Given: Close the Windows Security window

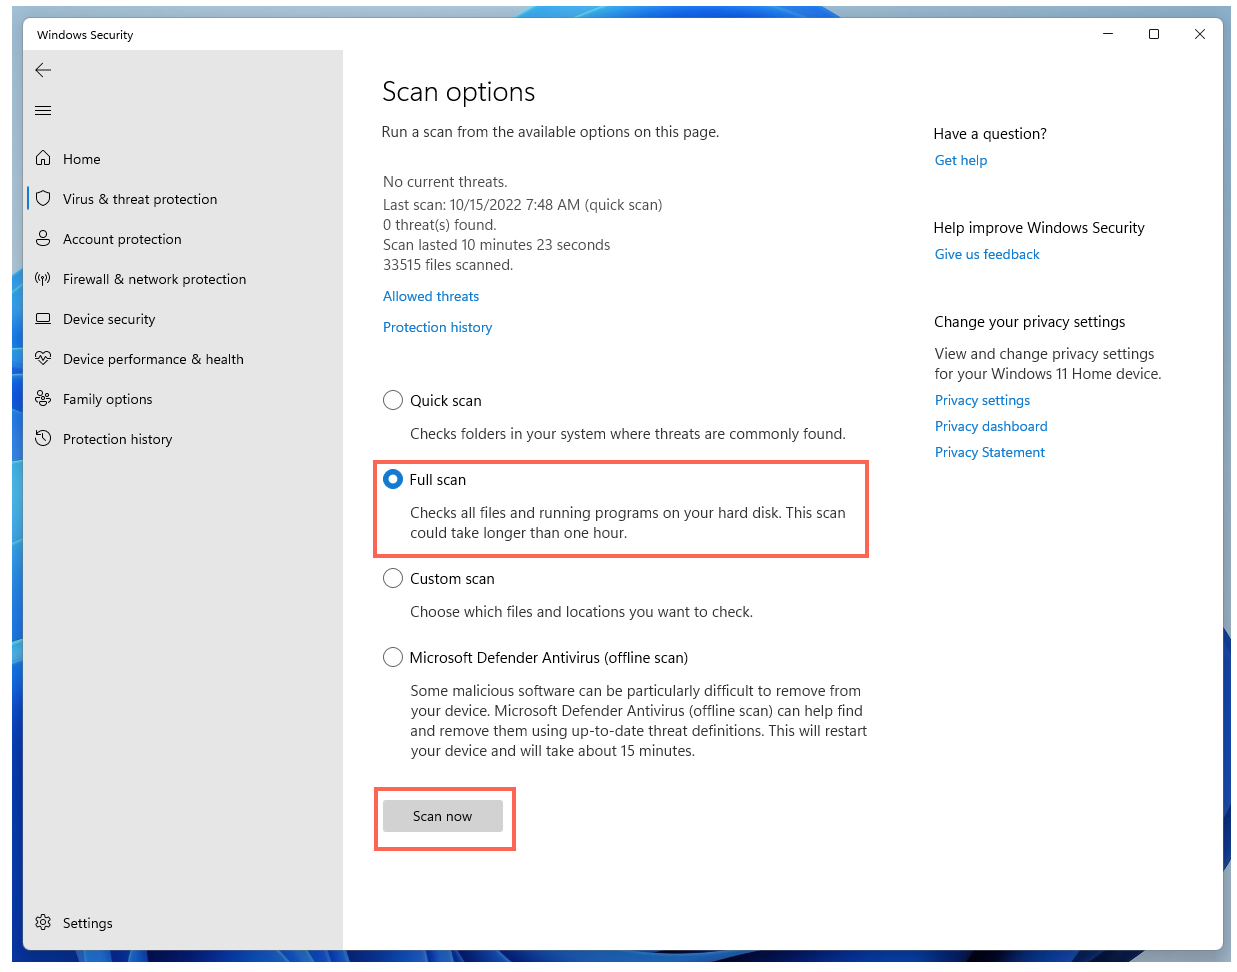Looking at the screenshot, I should click(x=1200, y=34).
